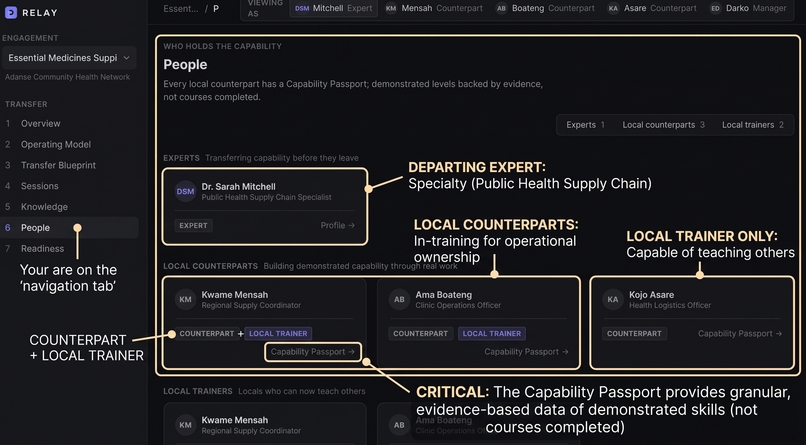The height and width of the screenshot is (445, 806).
Task: View as Mitchell Expert
Action: click(334, 8)
